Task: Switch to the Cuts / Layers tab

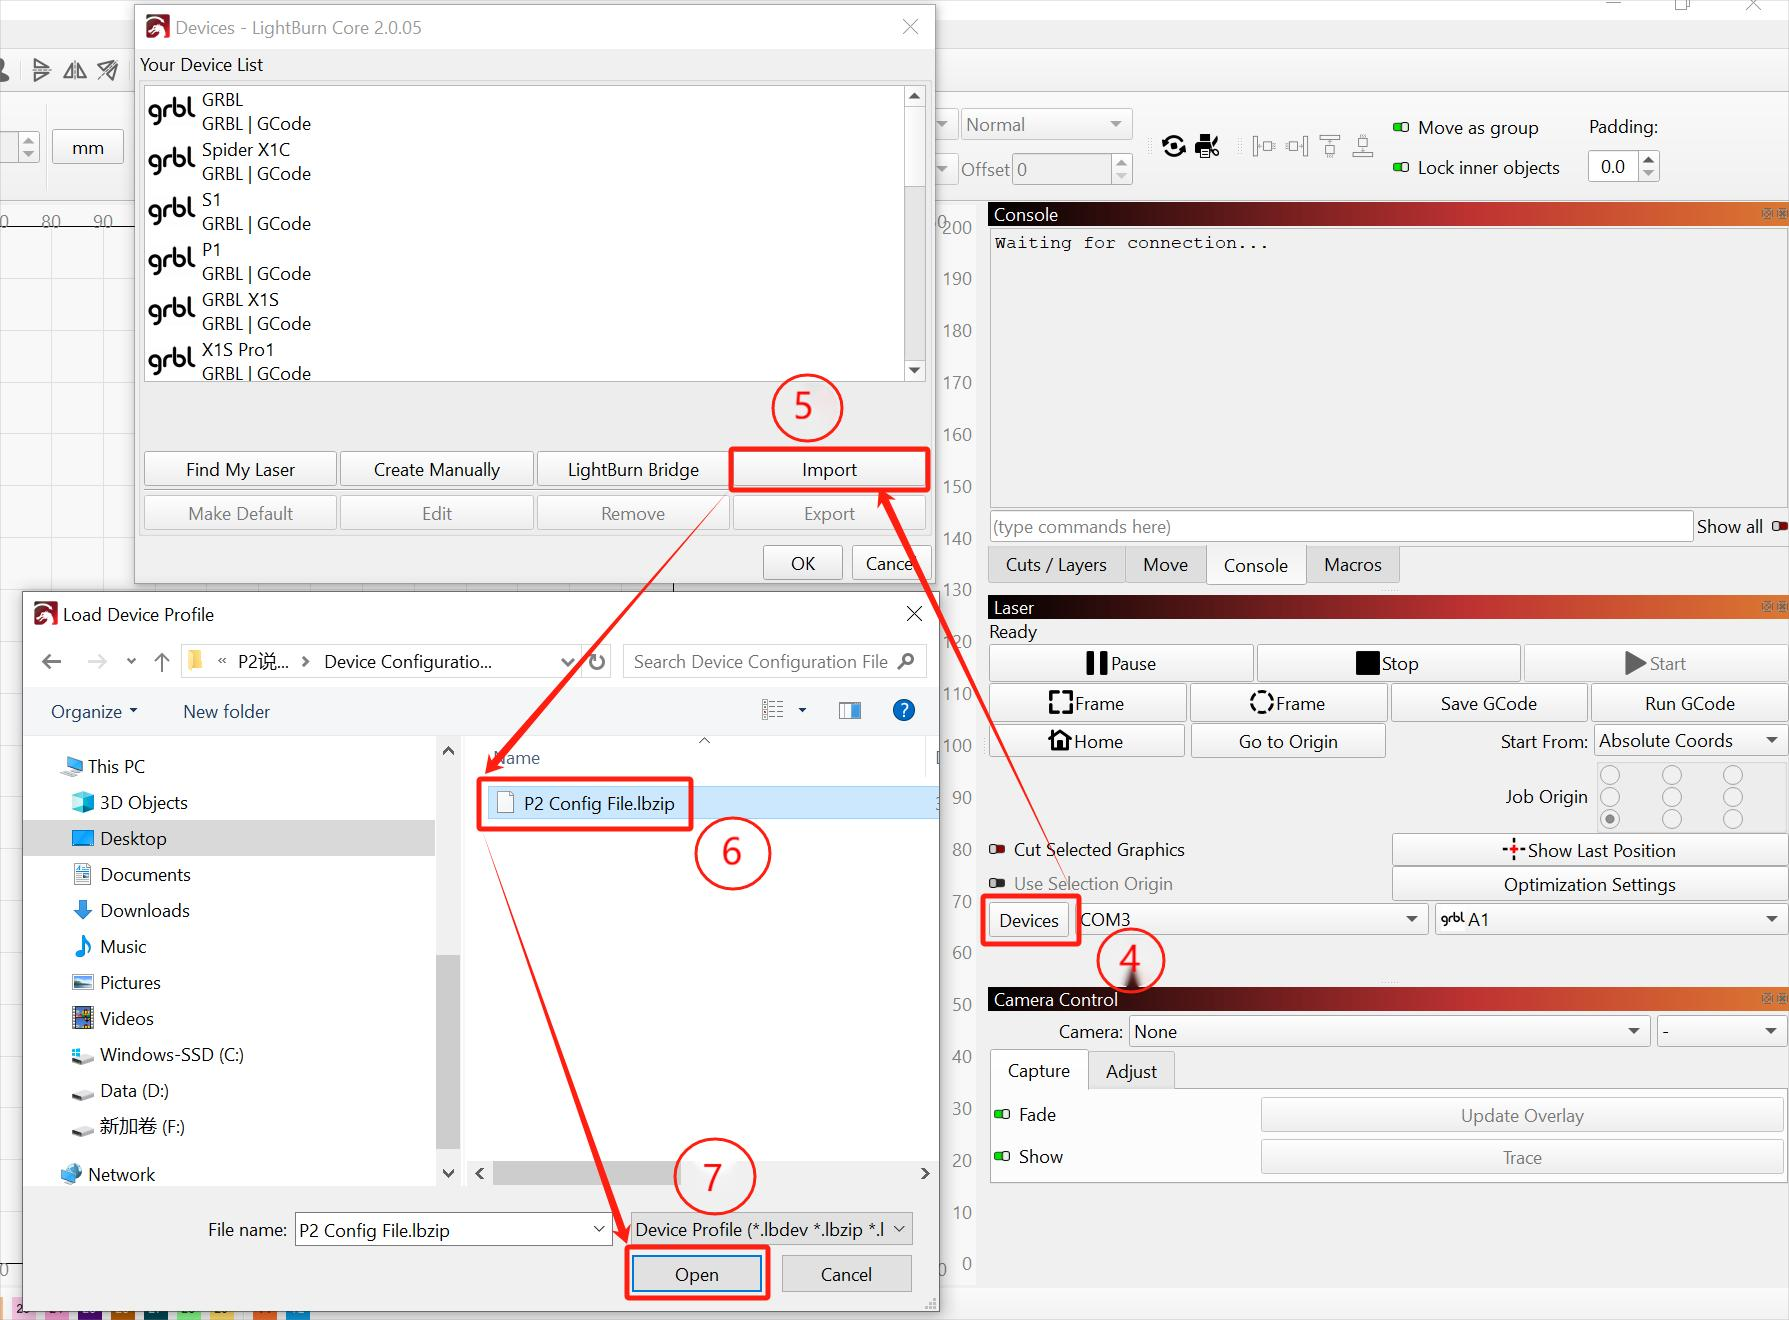Action: point(1056,565)
